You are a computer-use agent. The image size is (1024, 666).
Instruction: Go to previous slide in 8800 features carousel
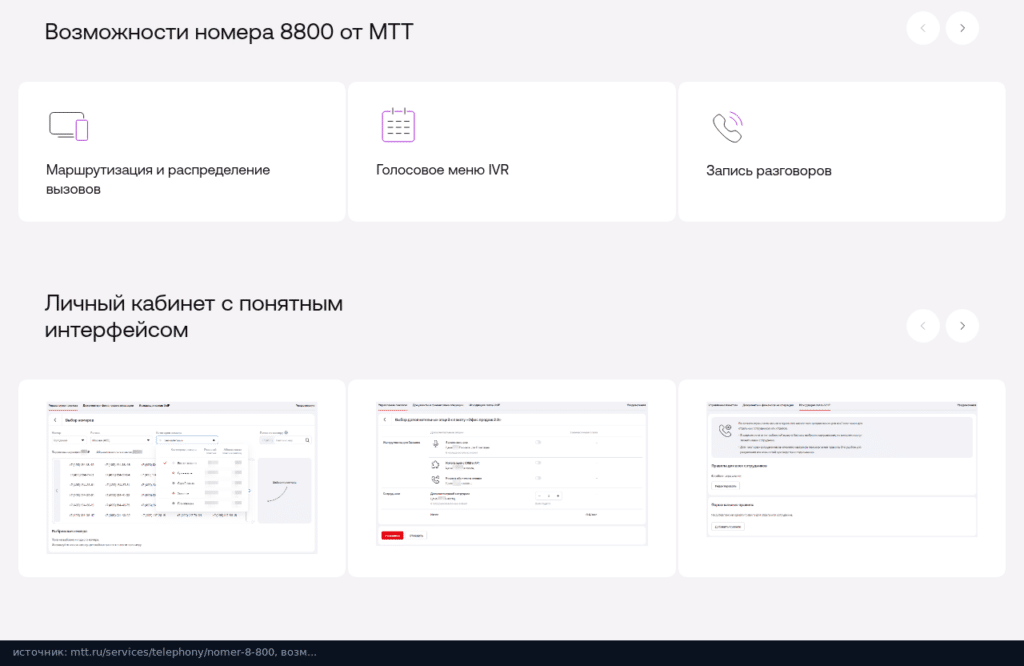tap(923, 28)
